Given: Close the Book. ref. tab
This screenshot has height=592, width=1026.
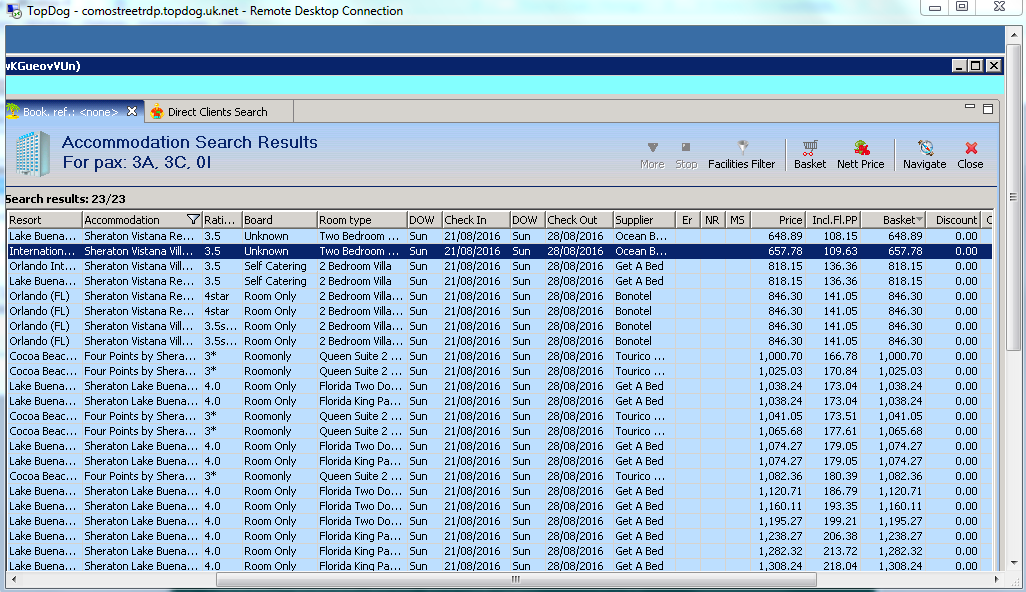Looking at the screenshot, I should click(x=132, y=111).
